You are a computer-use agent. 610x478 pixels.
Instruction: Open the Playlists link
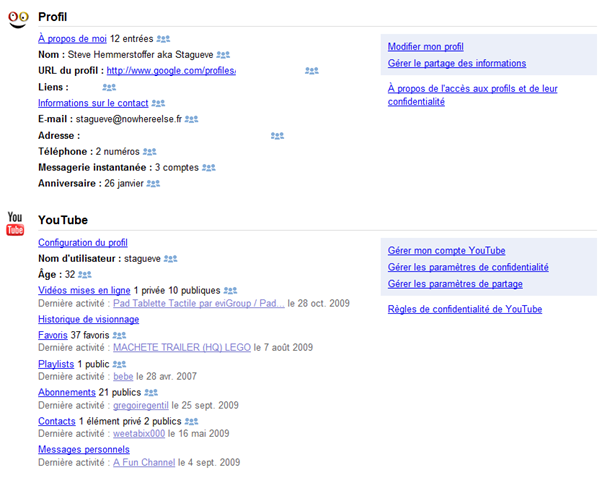pyautogui.click(x=56, y=364)
